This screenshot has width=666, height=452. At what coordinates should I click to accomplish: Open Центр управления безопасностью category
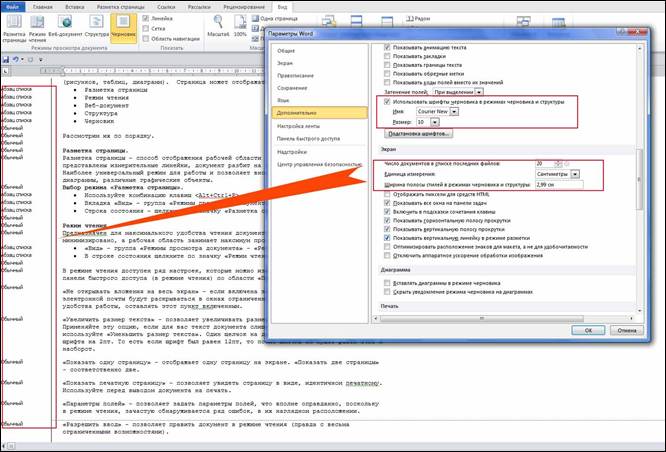(320, 164)
